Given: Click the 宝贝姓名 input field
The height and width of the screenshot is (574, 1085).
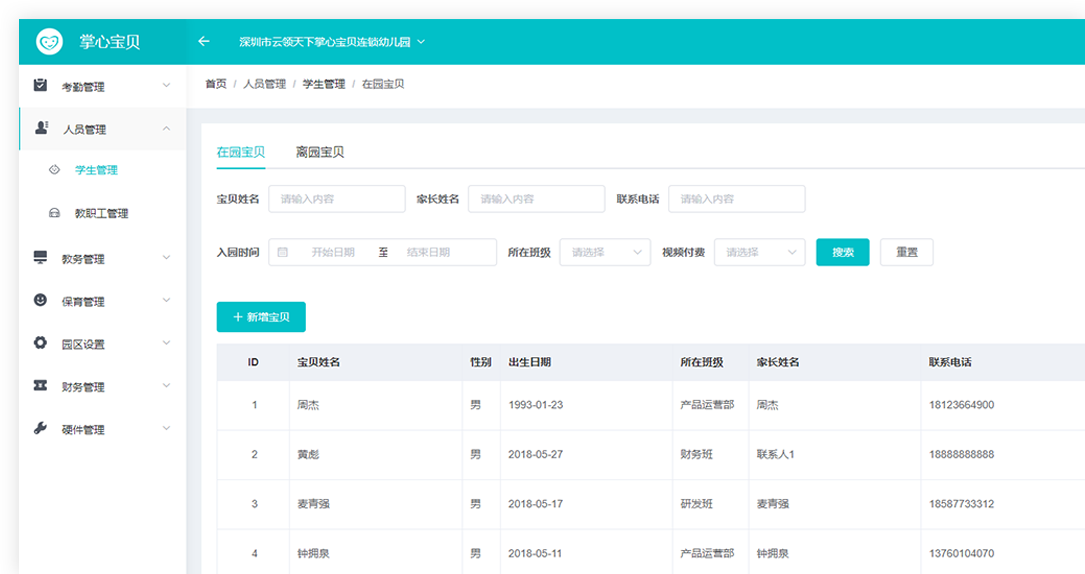Looking at the screenshot, I should tap(336, 199).
